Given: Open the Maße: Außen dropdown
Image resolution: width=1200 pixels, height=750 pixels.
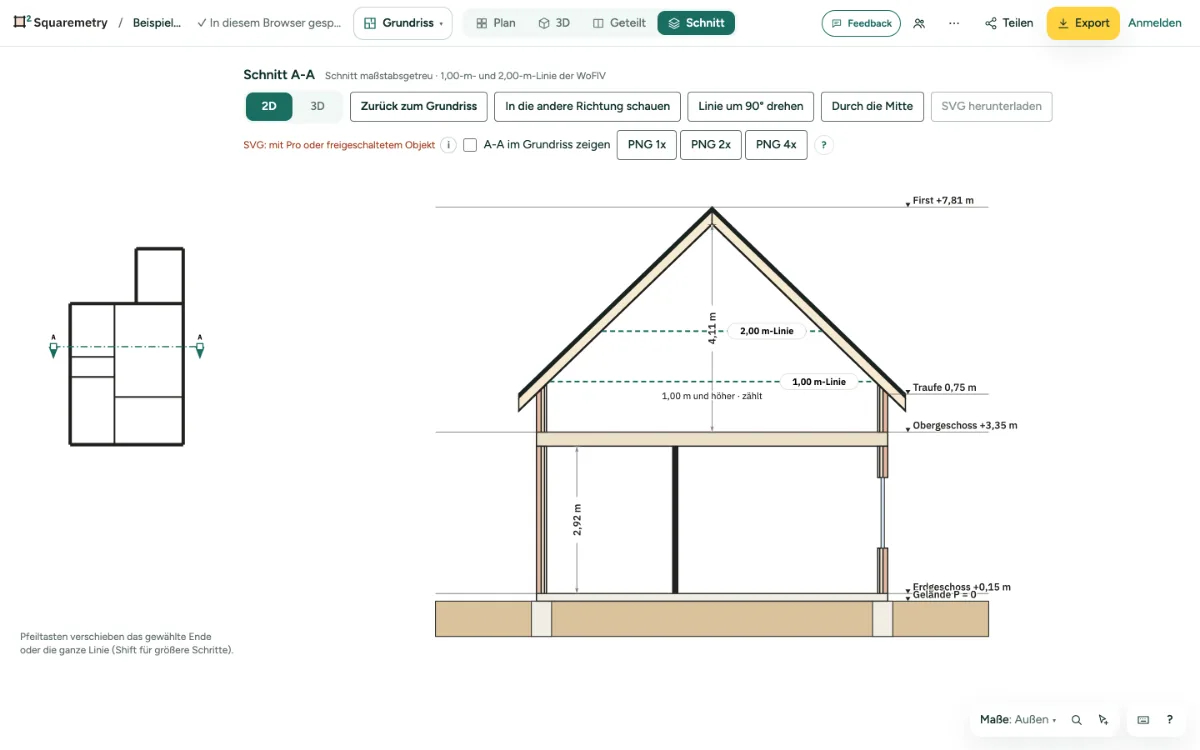Looking at the screenshot, I should click(x=1018, y=720).
